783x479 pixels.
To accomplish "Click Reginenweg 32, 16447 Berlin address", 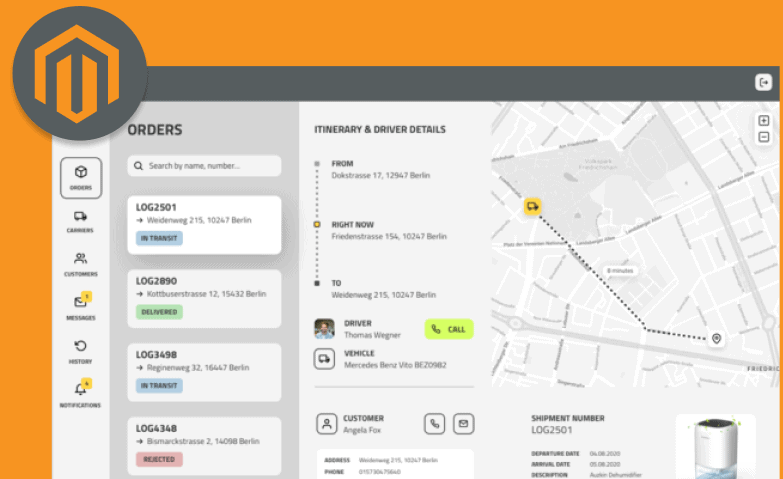I will (x=198, y=368).
